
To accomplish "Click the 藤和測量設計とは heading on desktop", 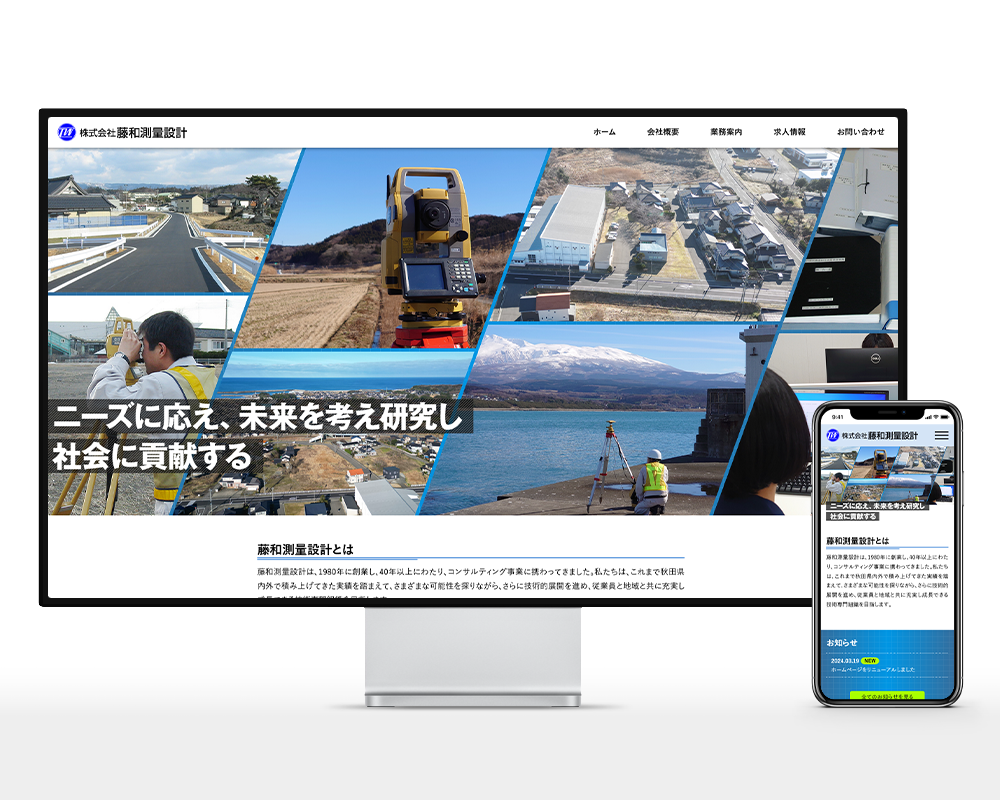I will (305, 549).
